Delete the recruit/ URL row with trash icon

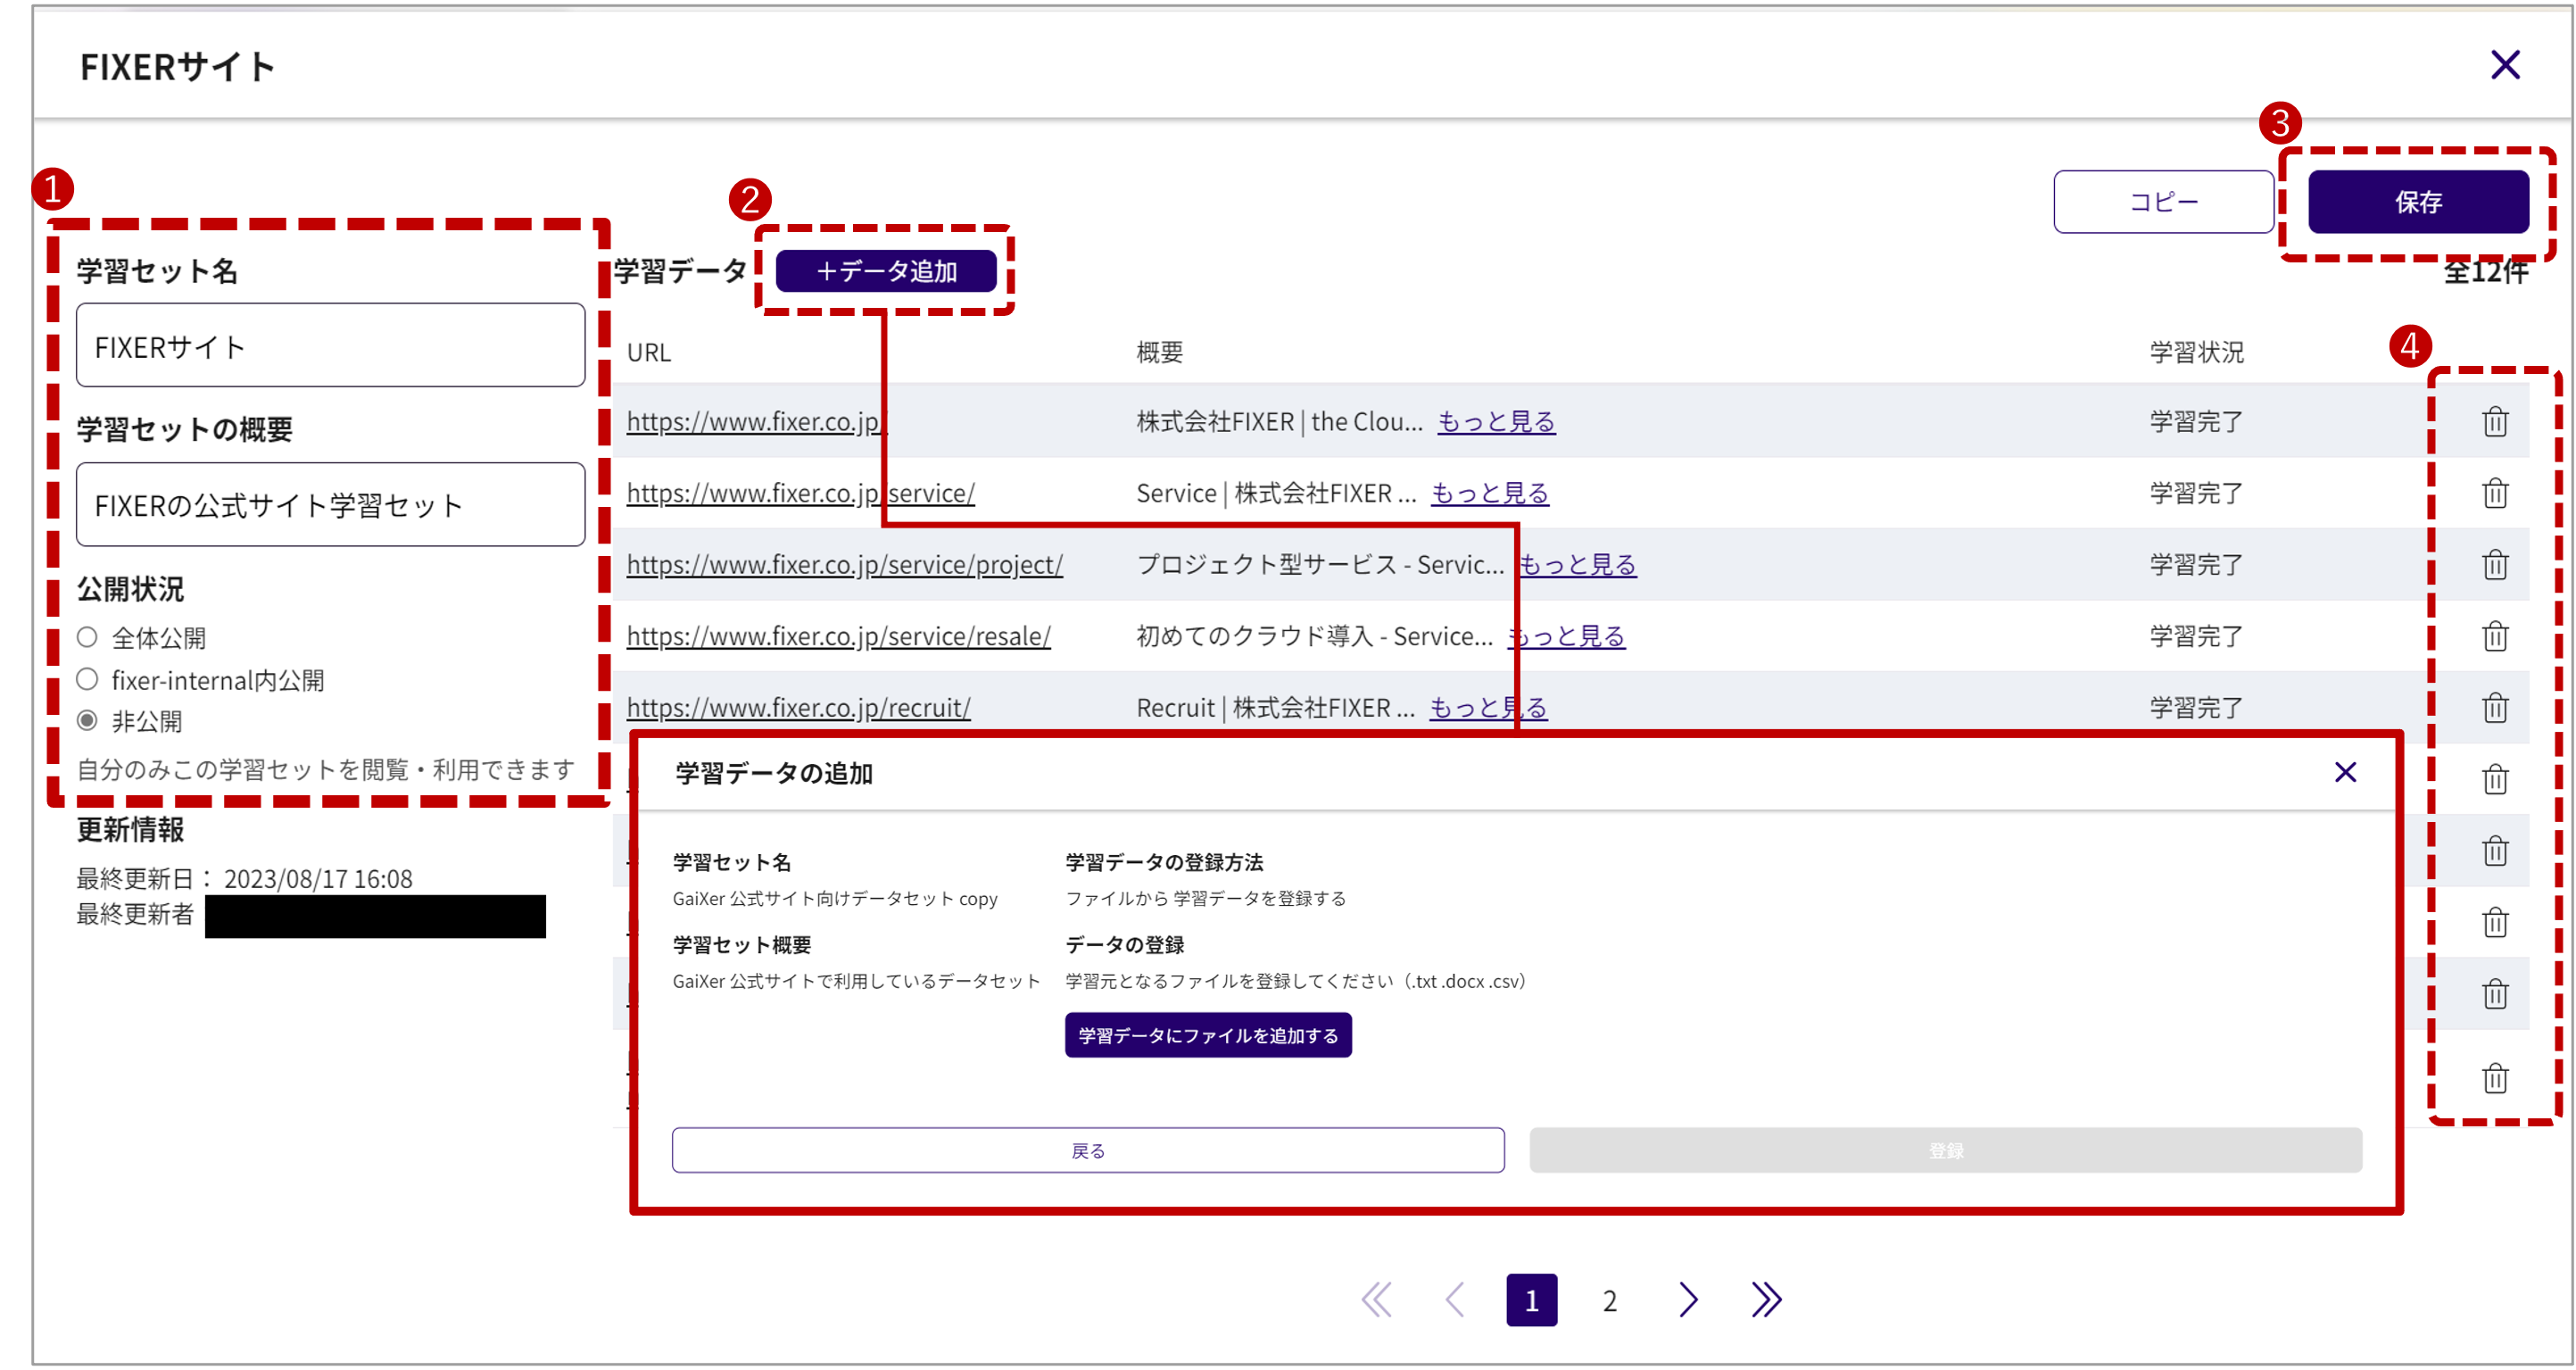coord(2494,708)
